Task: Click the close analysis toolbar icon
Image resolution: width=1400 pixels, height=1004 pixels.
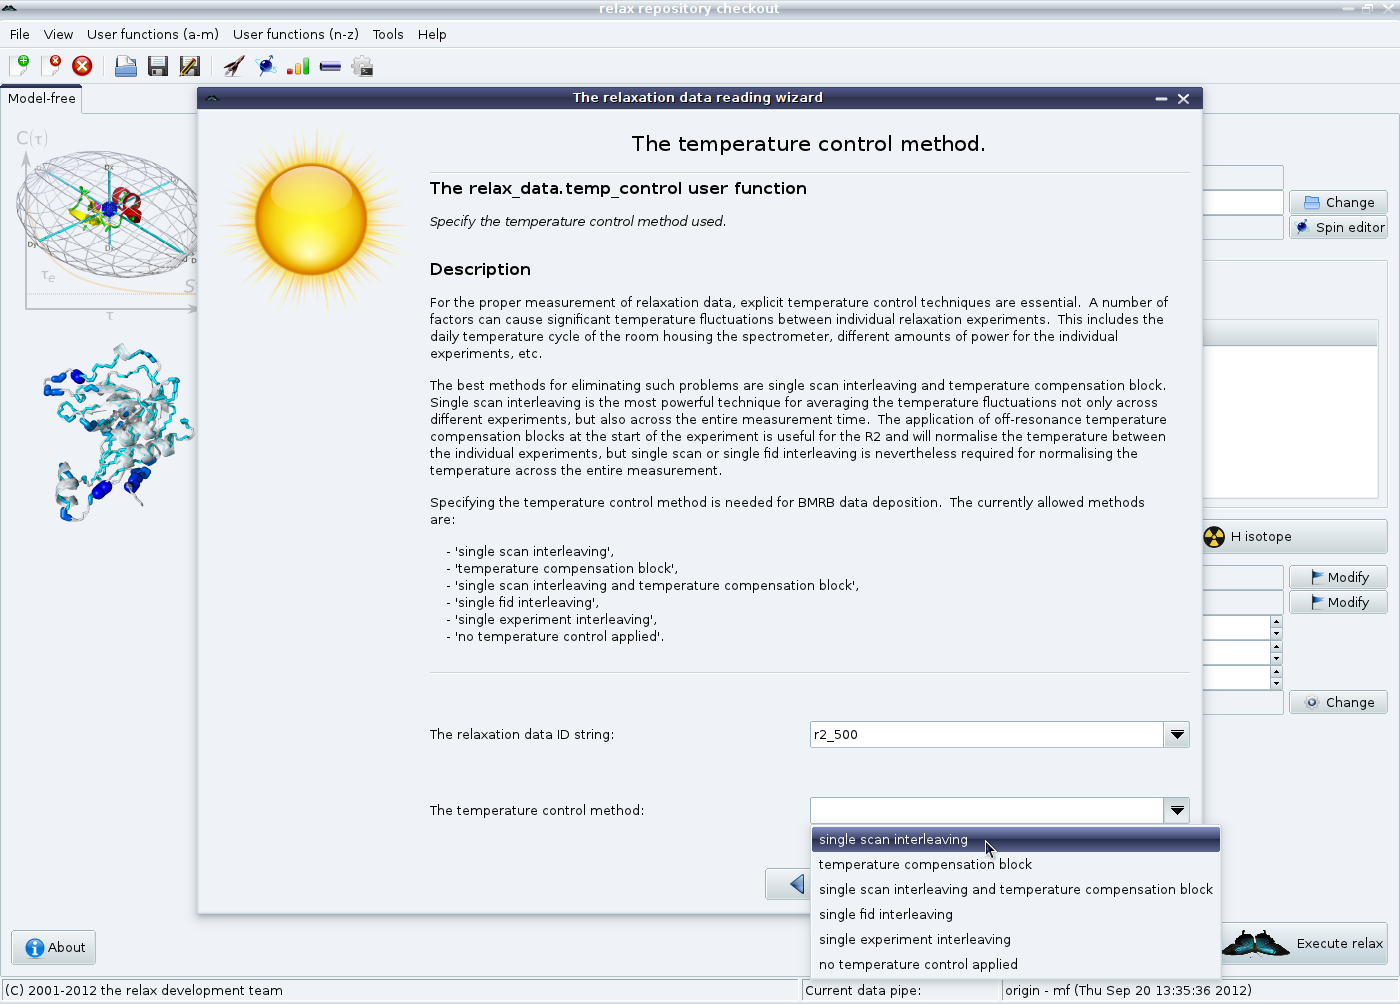Action: click(x=51, y=66)
